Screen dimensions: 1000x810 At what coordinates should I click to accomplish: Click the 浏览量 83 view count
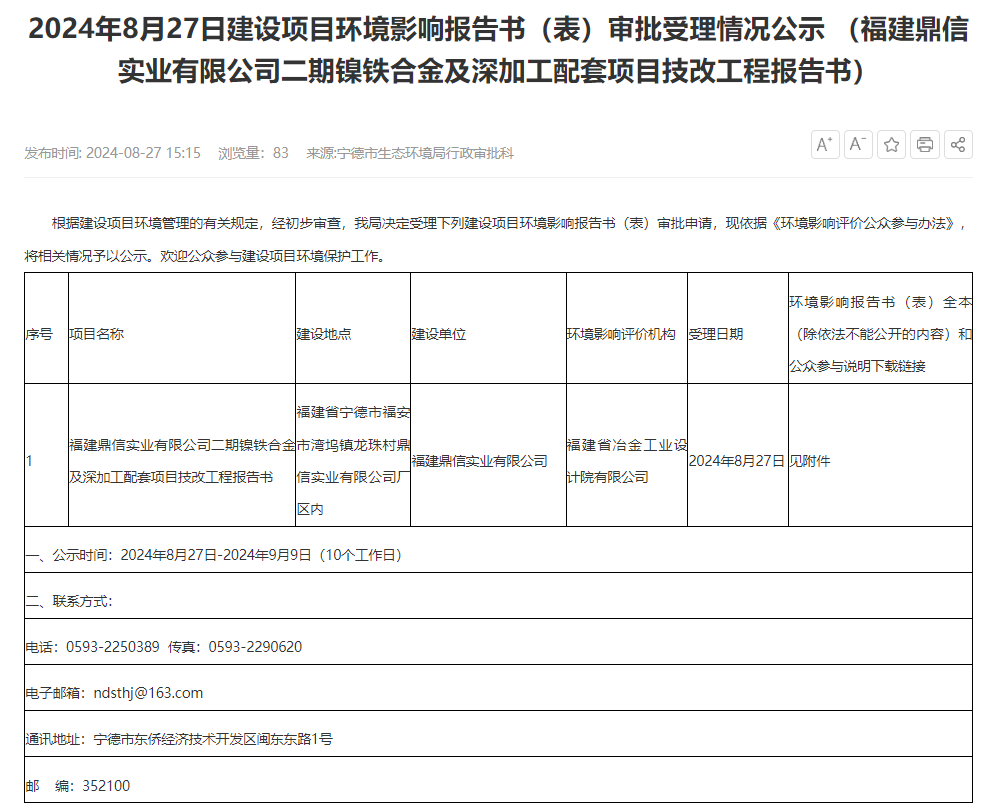point(253,153)
